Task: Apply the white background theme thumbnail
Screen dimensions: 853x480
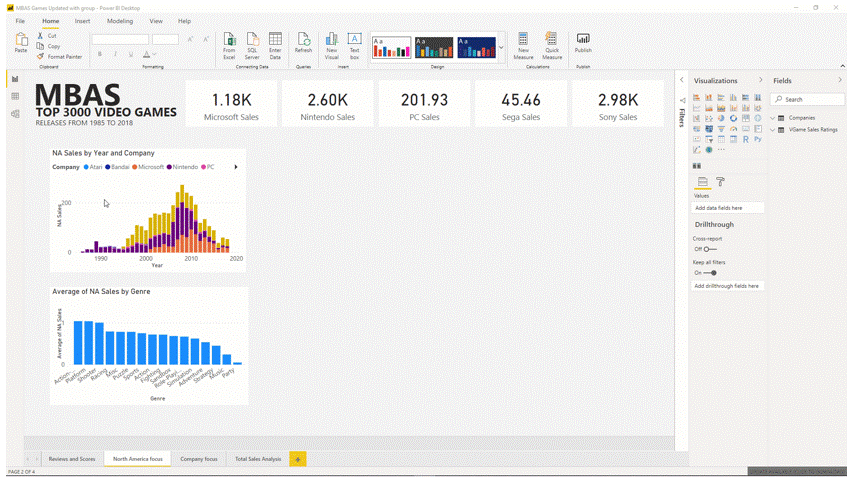Action: tap(391, 47)
